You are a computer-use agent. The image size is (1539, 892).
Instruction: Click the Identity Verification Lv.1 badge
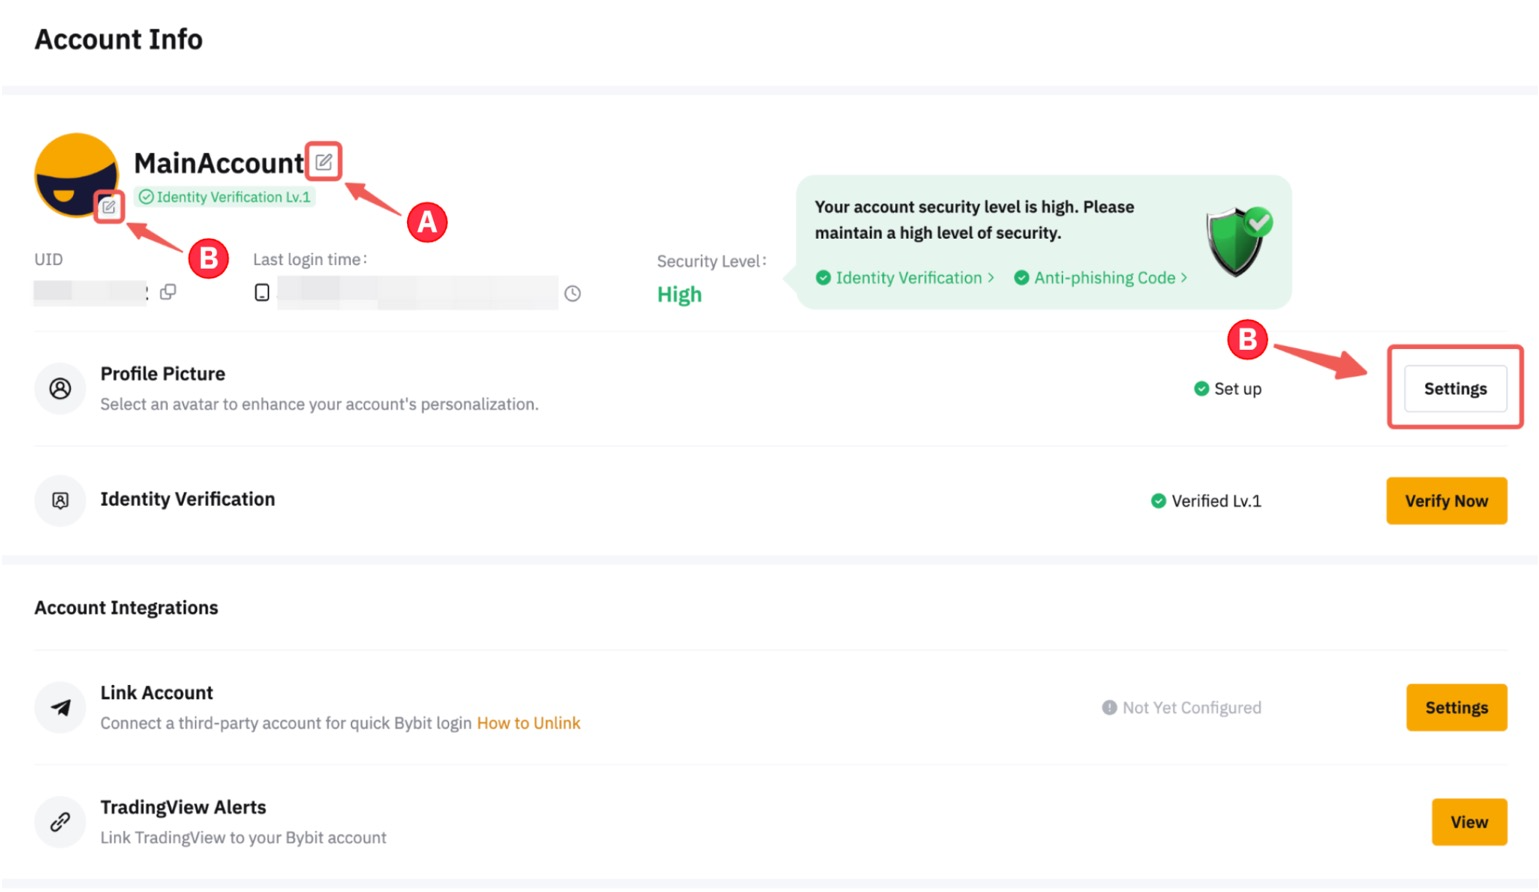pos(225,197)
